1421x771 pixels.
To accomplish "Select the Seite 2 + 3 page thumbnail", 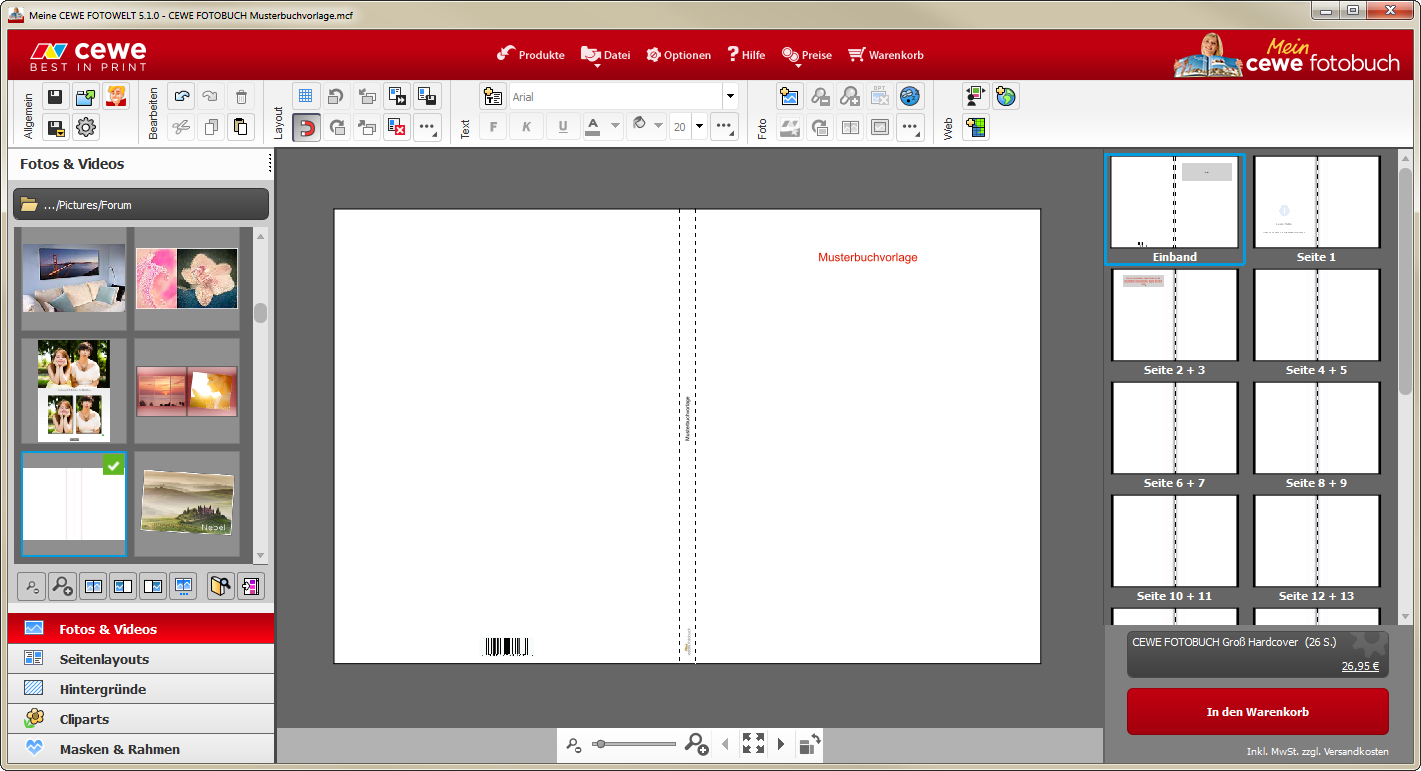I will tap(1174, 316).
